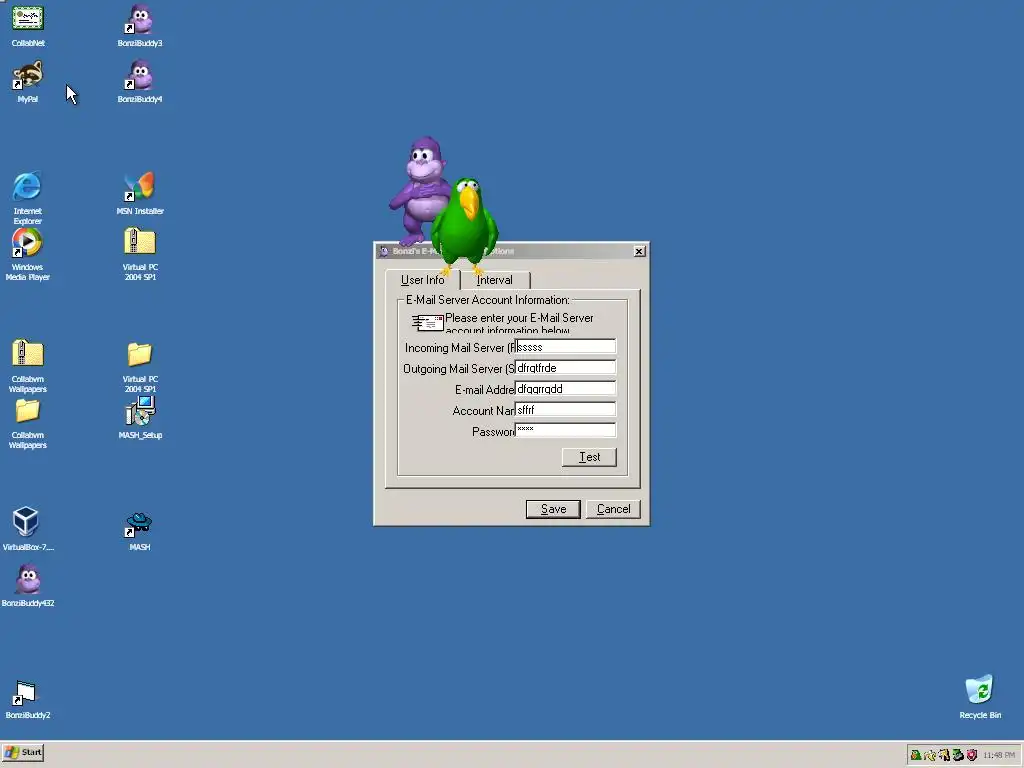Select the MyPal raccoon shortcut
This screenshot has height=768, width=1024.
27,82
